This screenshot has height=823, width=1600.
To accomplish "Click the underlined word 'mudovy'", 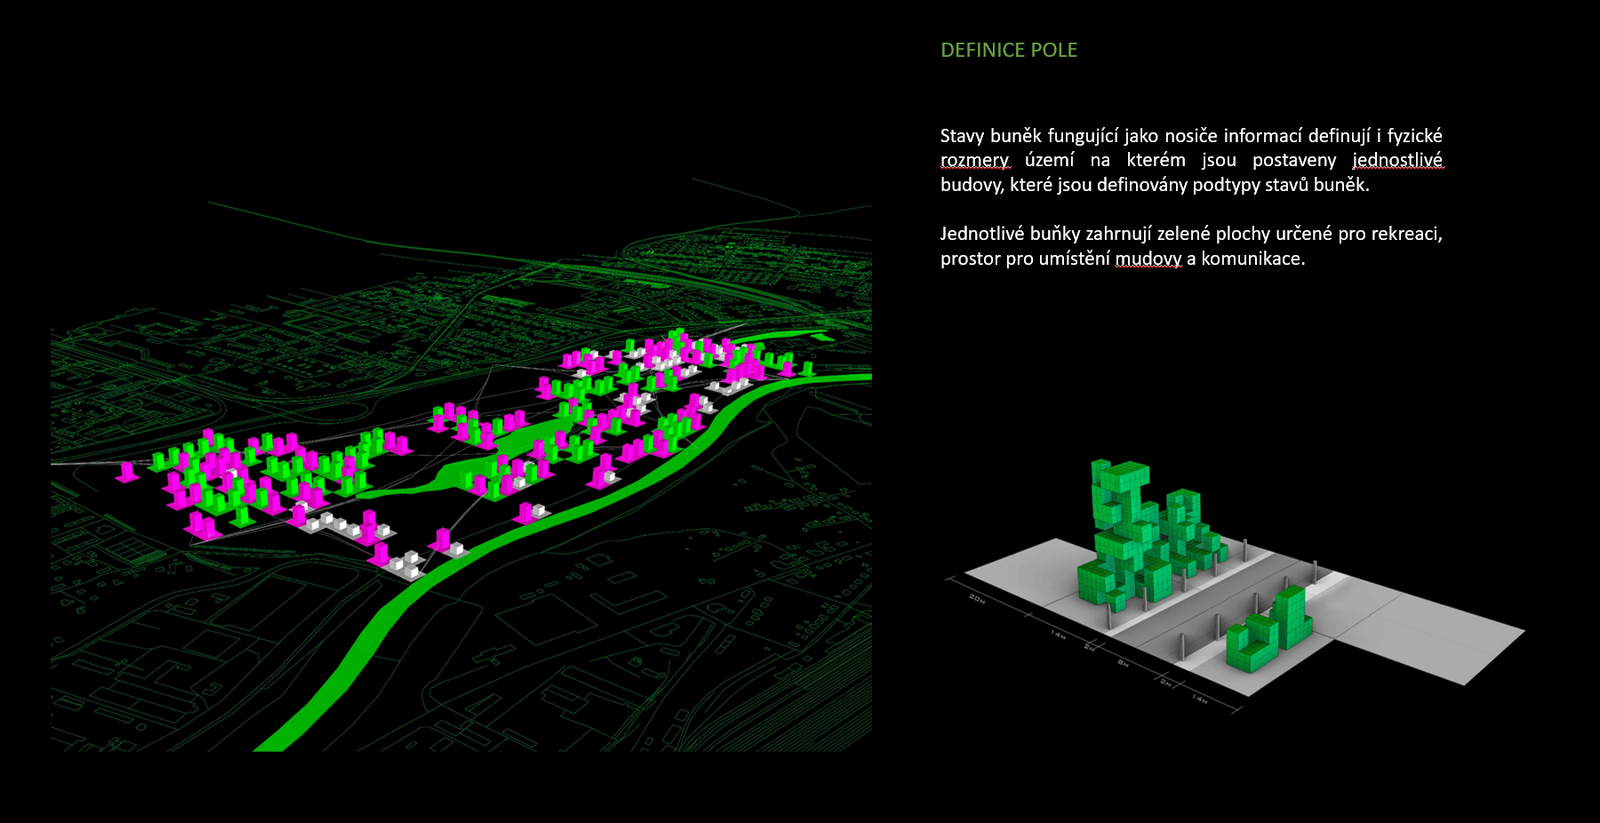I will click(1148, 259).
